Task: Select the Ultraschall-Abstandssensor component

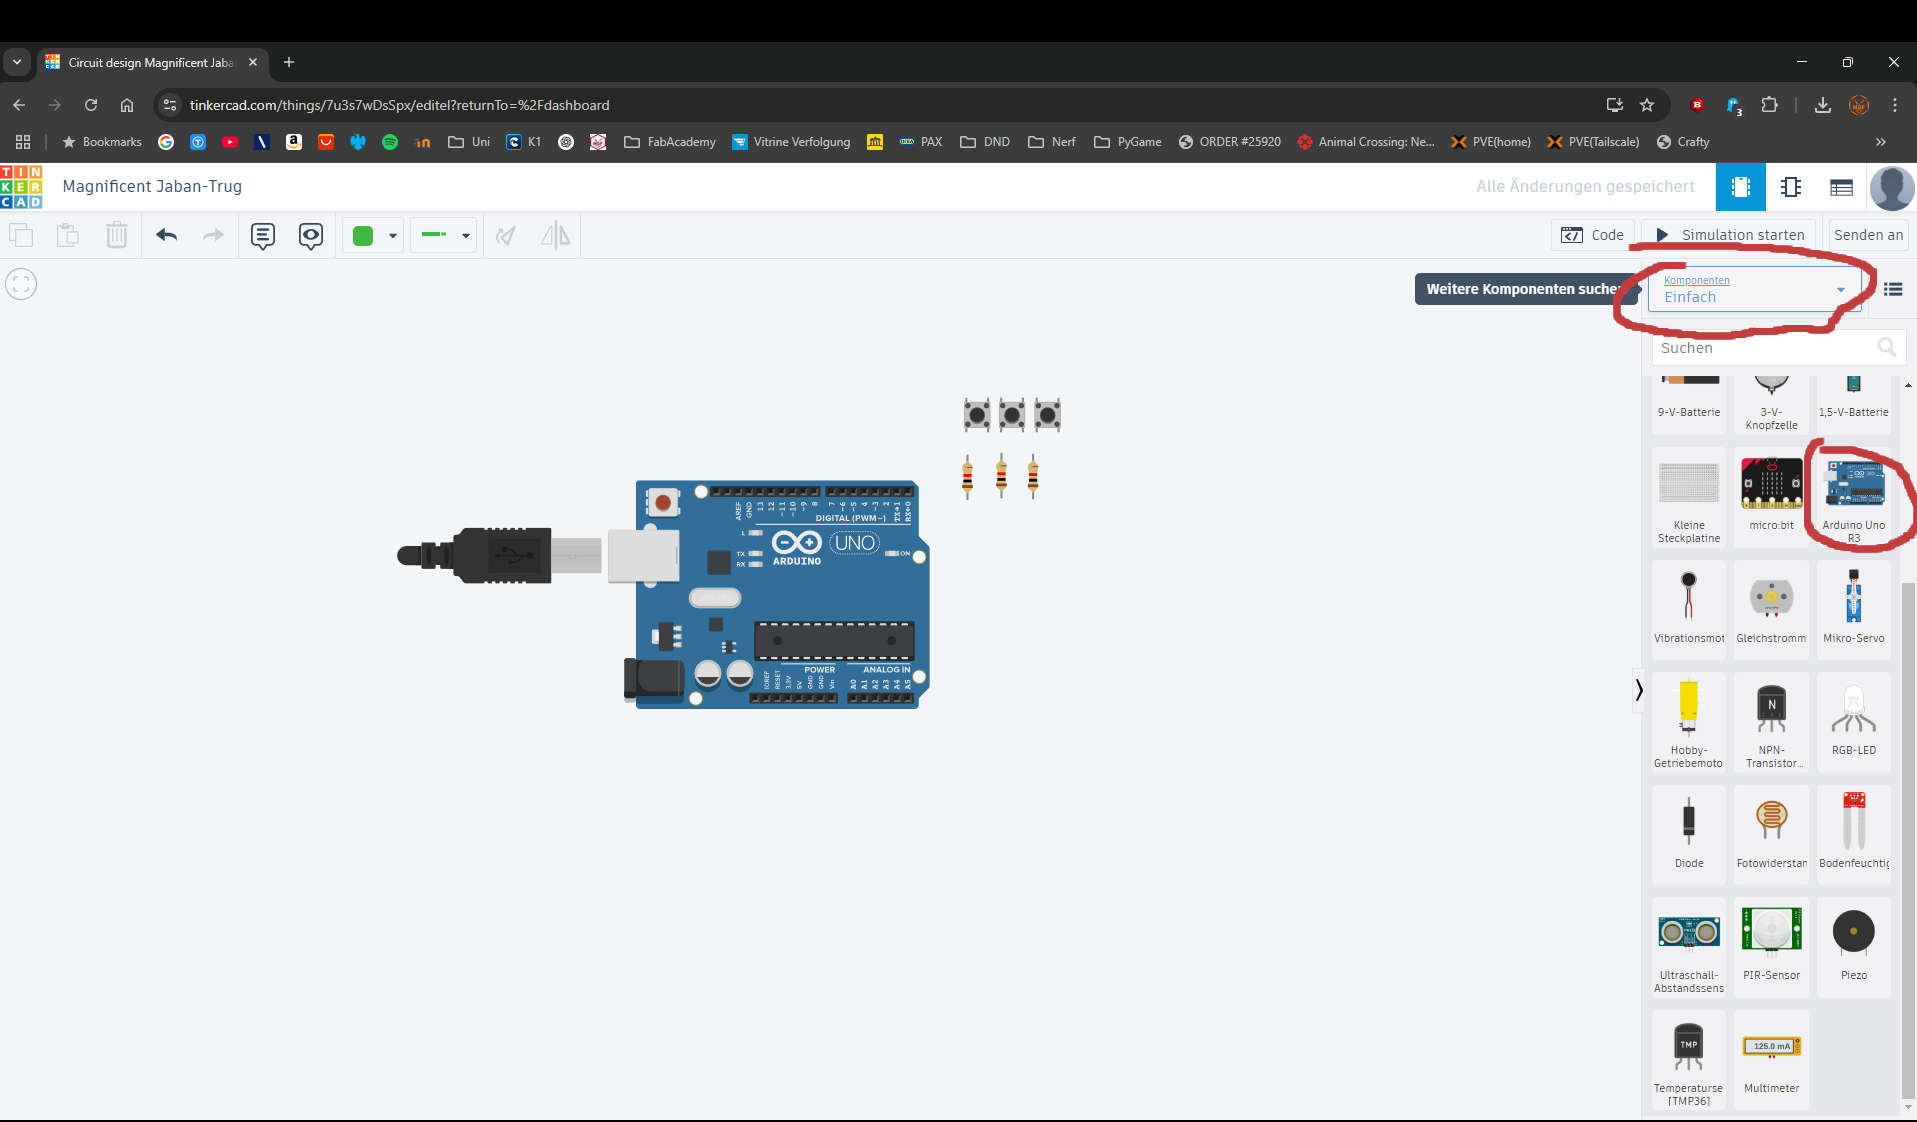Action: tap(1689, 947)
